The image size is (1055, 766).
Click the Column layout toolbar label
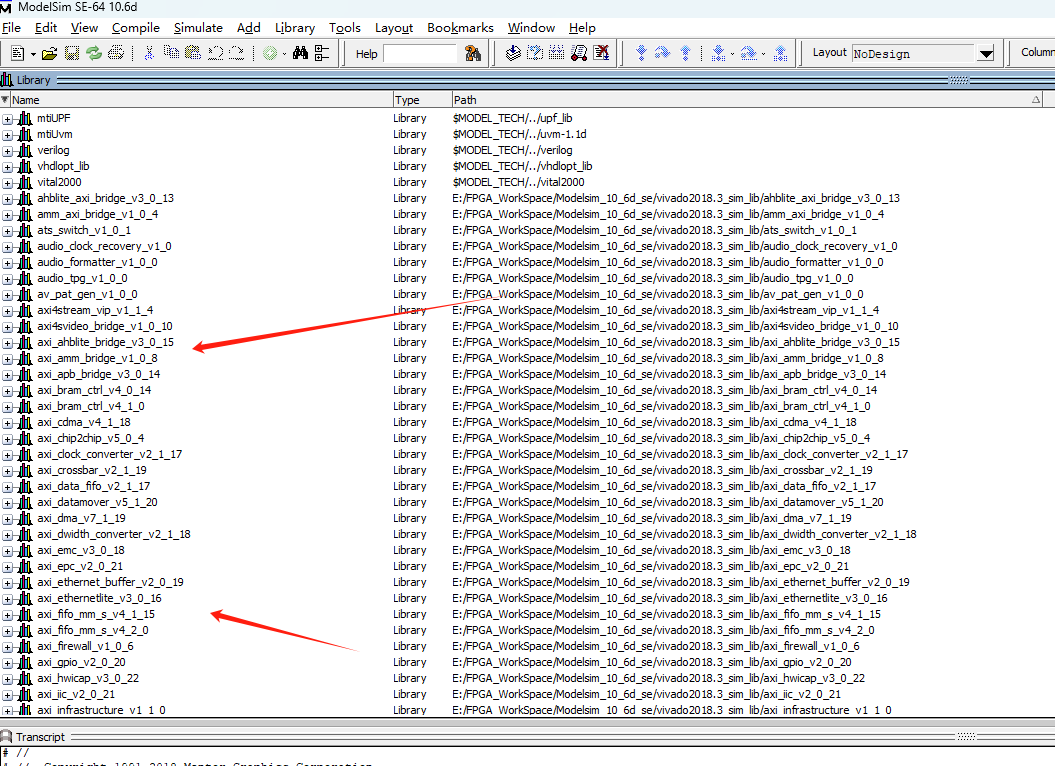[x=1037, y=53]
